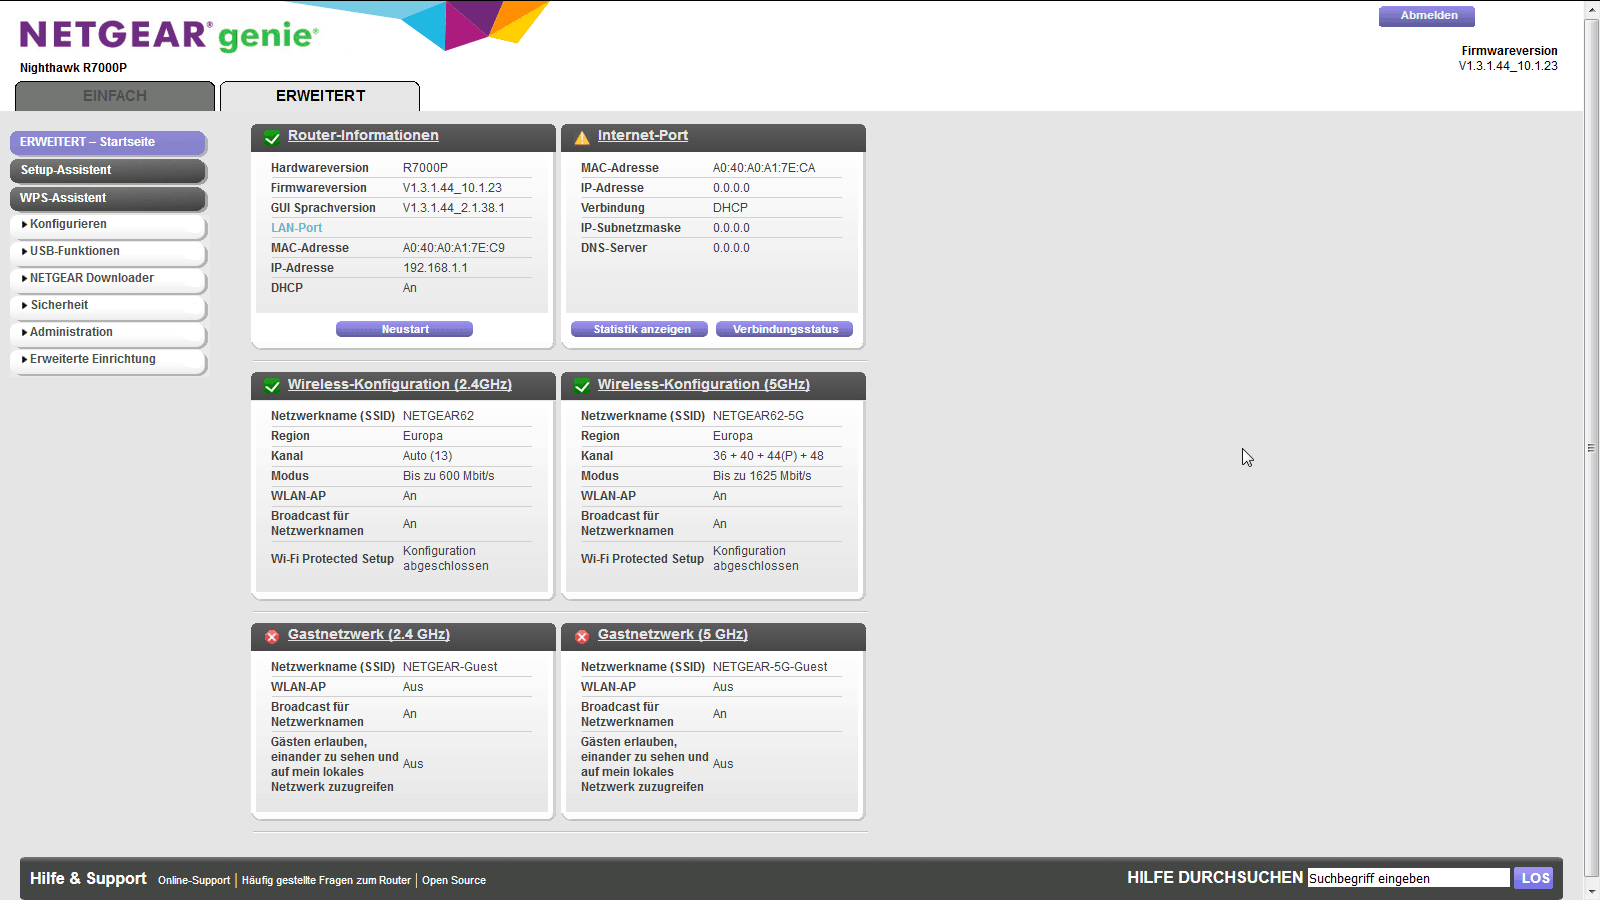Viewport: 1600px width, 900px height.
Task: Click the page scrollbar down arrow
Action: pos(1592,890)
